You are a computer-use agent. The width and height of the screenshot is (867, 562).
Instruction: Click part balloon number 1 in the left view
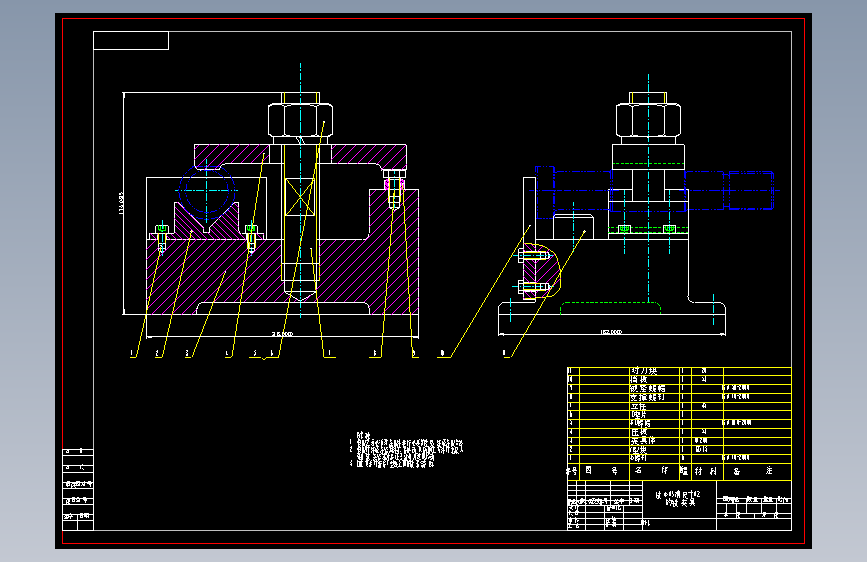132,352
